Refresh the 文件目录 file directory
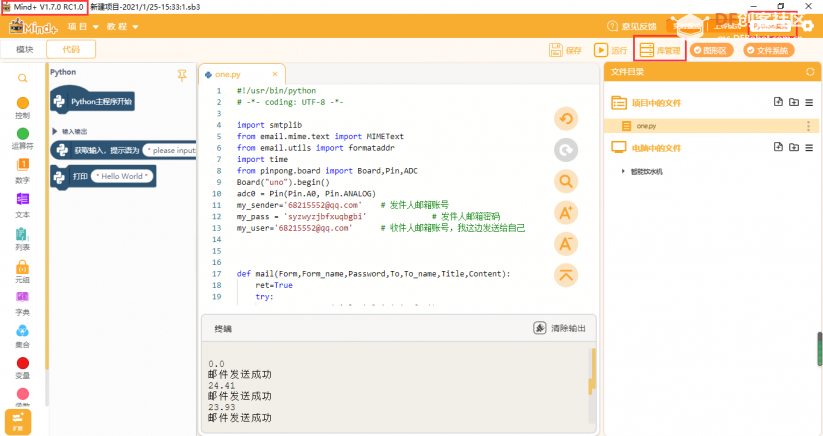The height and width of the screenshot is (436, 823). tap(810, 72)
